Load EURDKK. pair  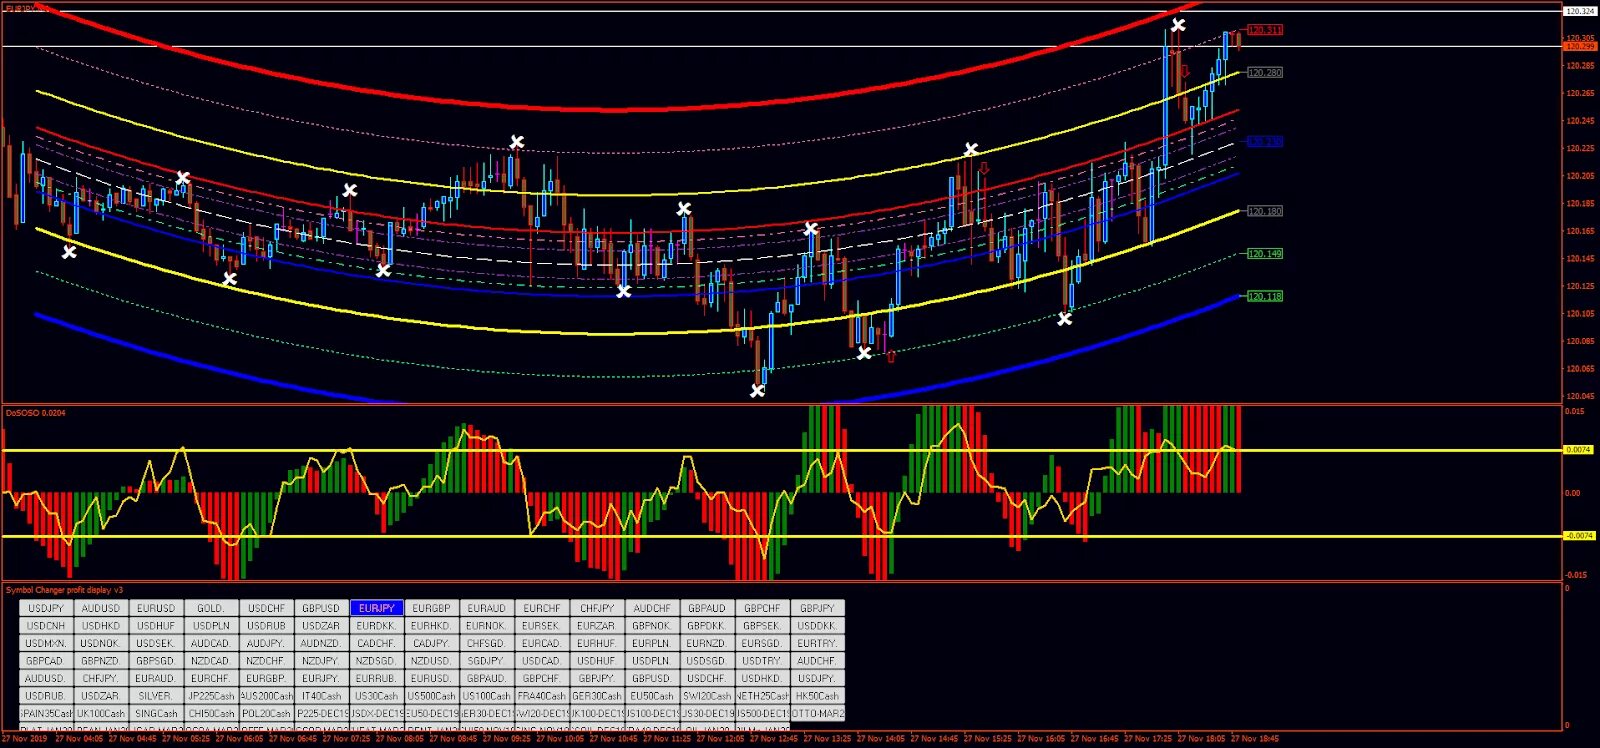376,626
